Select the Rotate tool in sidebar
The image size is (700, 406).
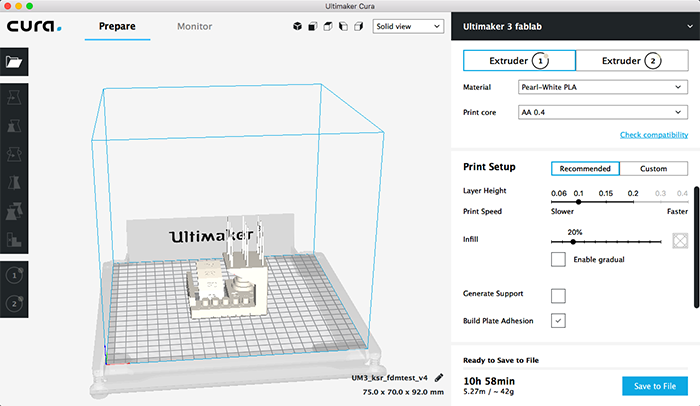tap(14, 155)
